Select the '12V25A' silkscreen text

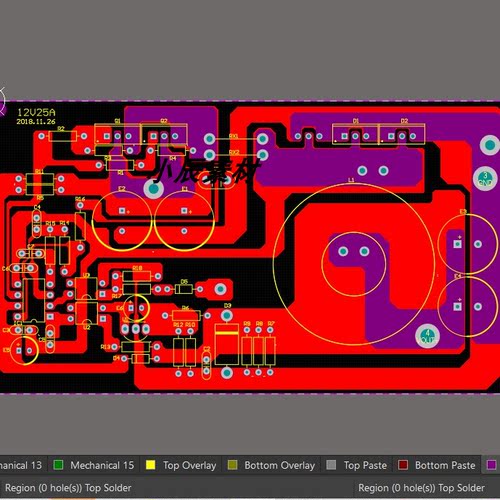[x=36, y=112]
